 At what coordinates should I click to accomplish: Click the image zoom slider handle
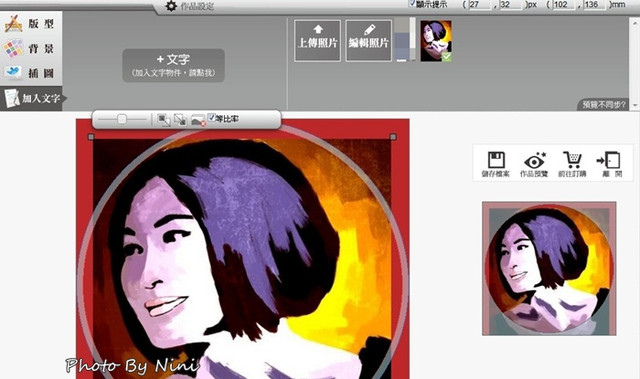click(x=122, y=119)
